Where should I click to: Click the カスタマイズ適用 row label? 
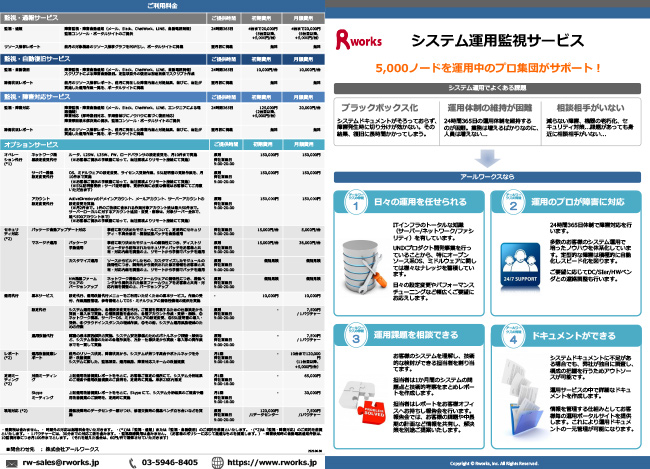[x=83, y=261]
